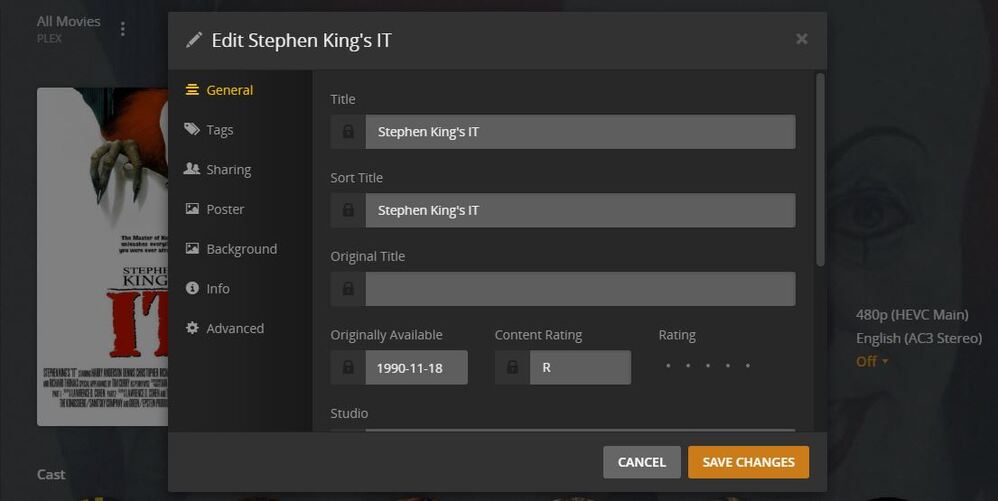Open the Advanced settings section
Viewport: 998px width, 501px height.
[225, 328]
